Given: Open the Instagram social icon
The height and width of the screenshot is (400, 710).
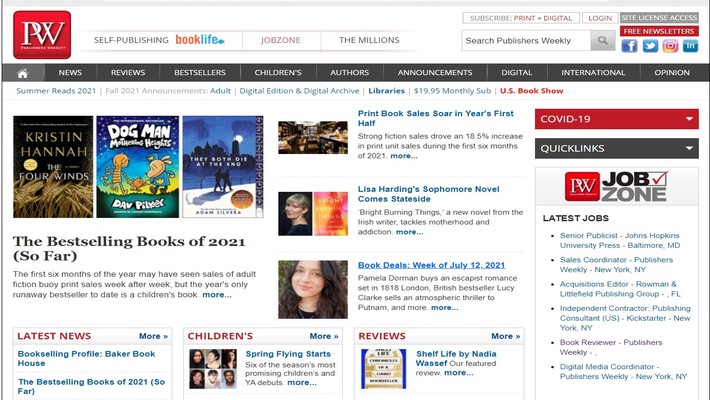Looking at the screenshot, I should (x=670, y=46).
